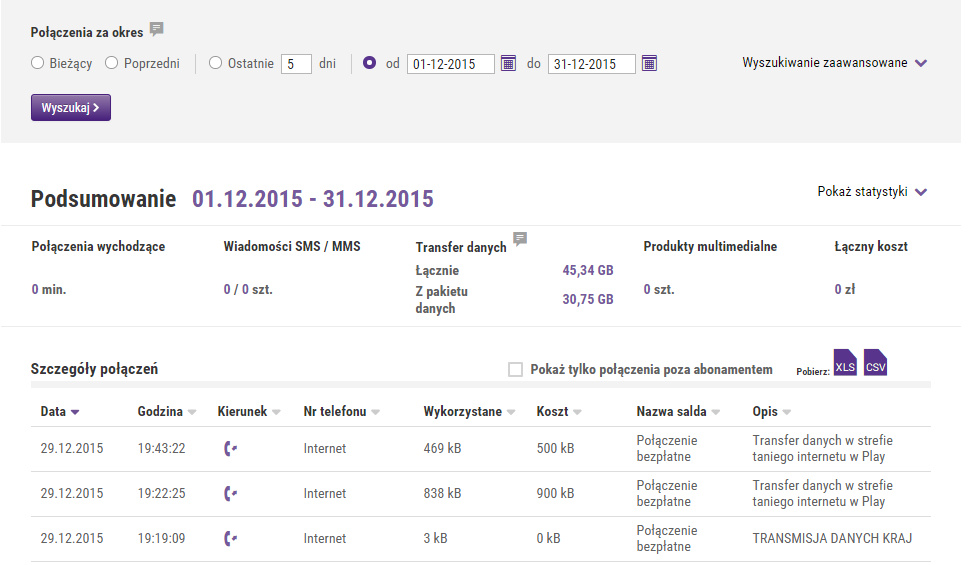
Task: Click the 19:22:25 time cell
Action: (161, 494)
